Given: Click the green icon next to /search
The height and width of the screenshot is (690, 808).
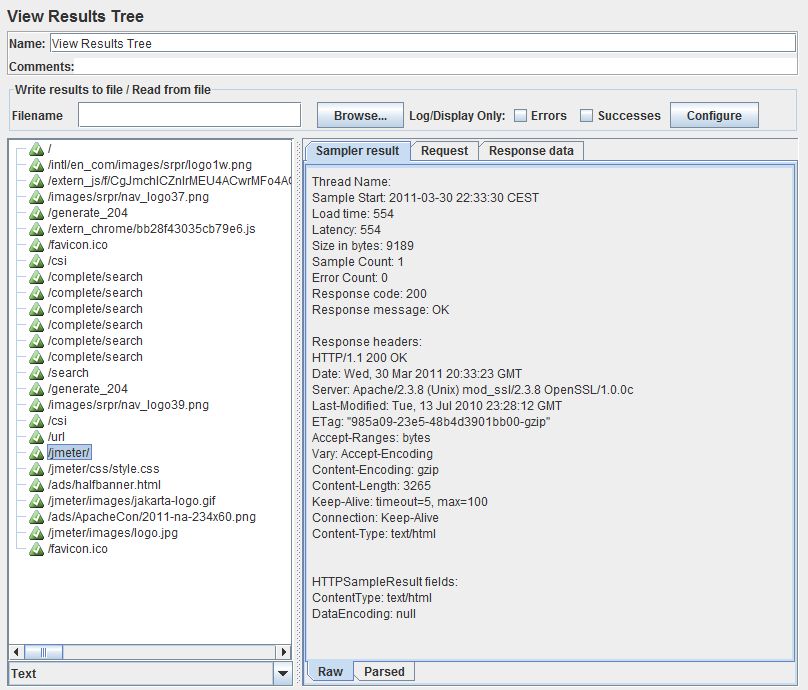Looking at the screenshot, I should tap(37, 373).
